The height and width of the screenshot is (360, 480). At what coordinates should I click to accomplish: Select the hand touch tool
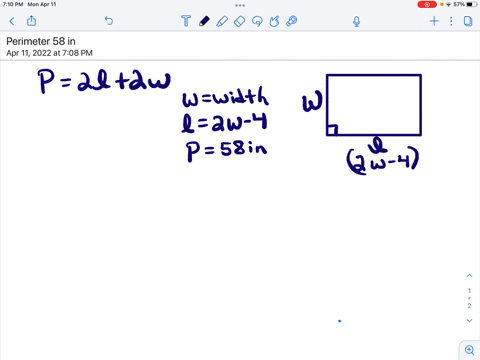[x=274, y=21]
